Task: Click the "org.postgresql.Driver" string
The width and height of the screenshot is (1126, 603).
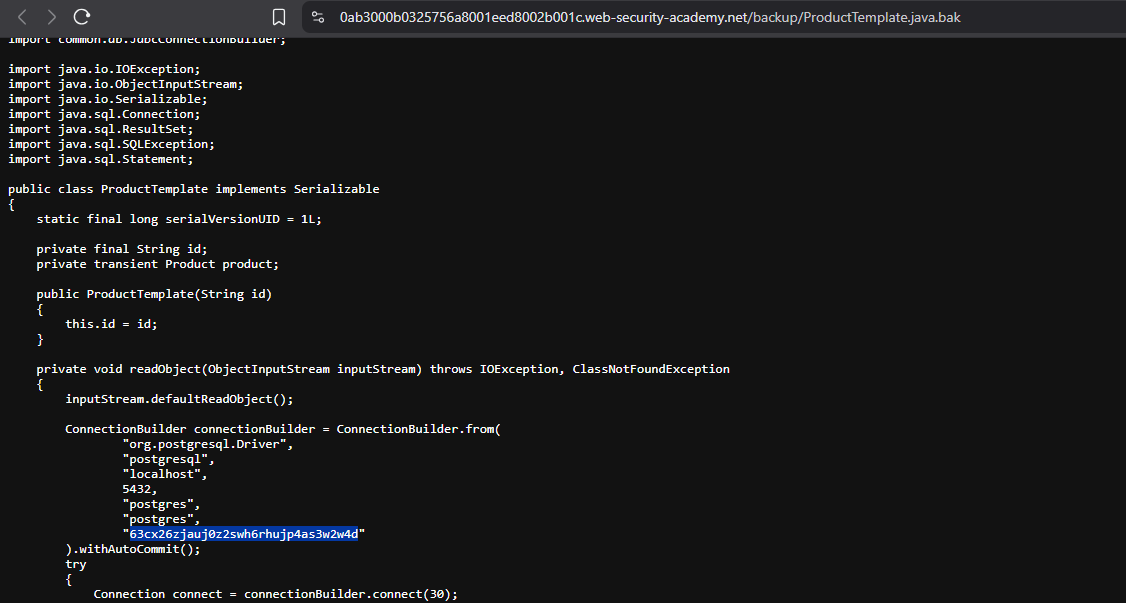Action: point(207,444)
